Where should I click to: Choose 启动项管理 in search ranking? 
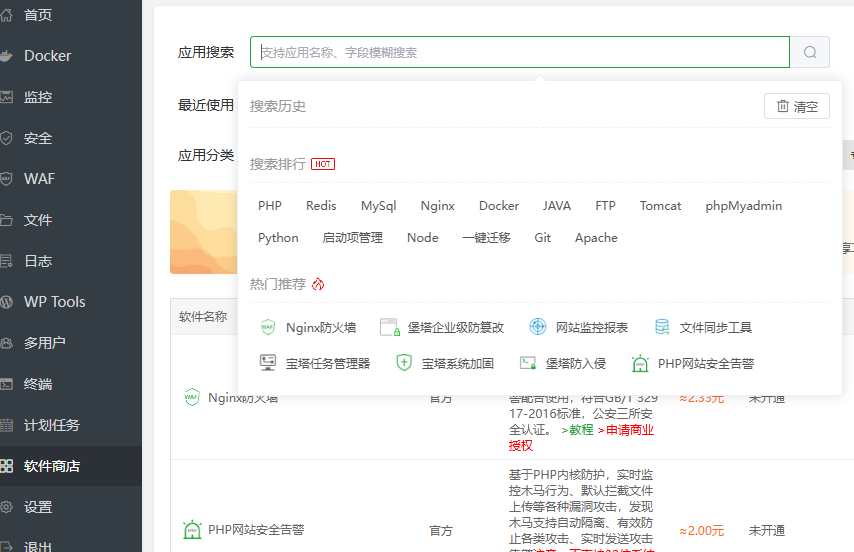352,238
